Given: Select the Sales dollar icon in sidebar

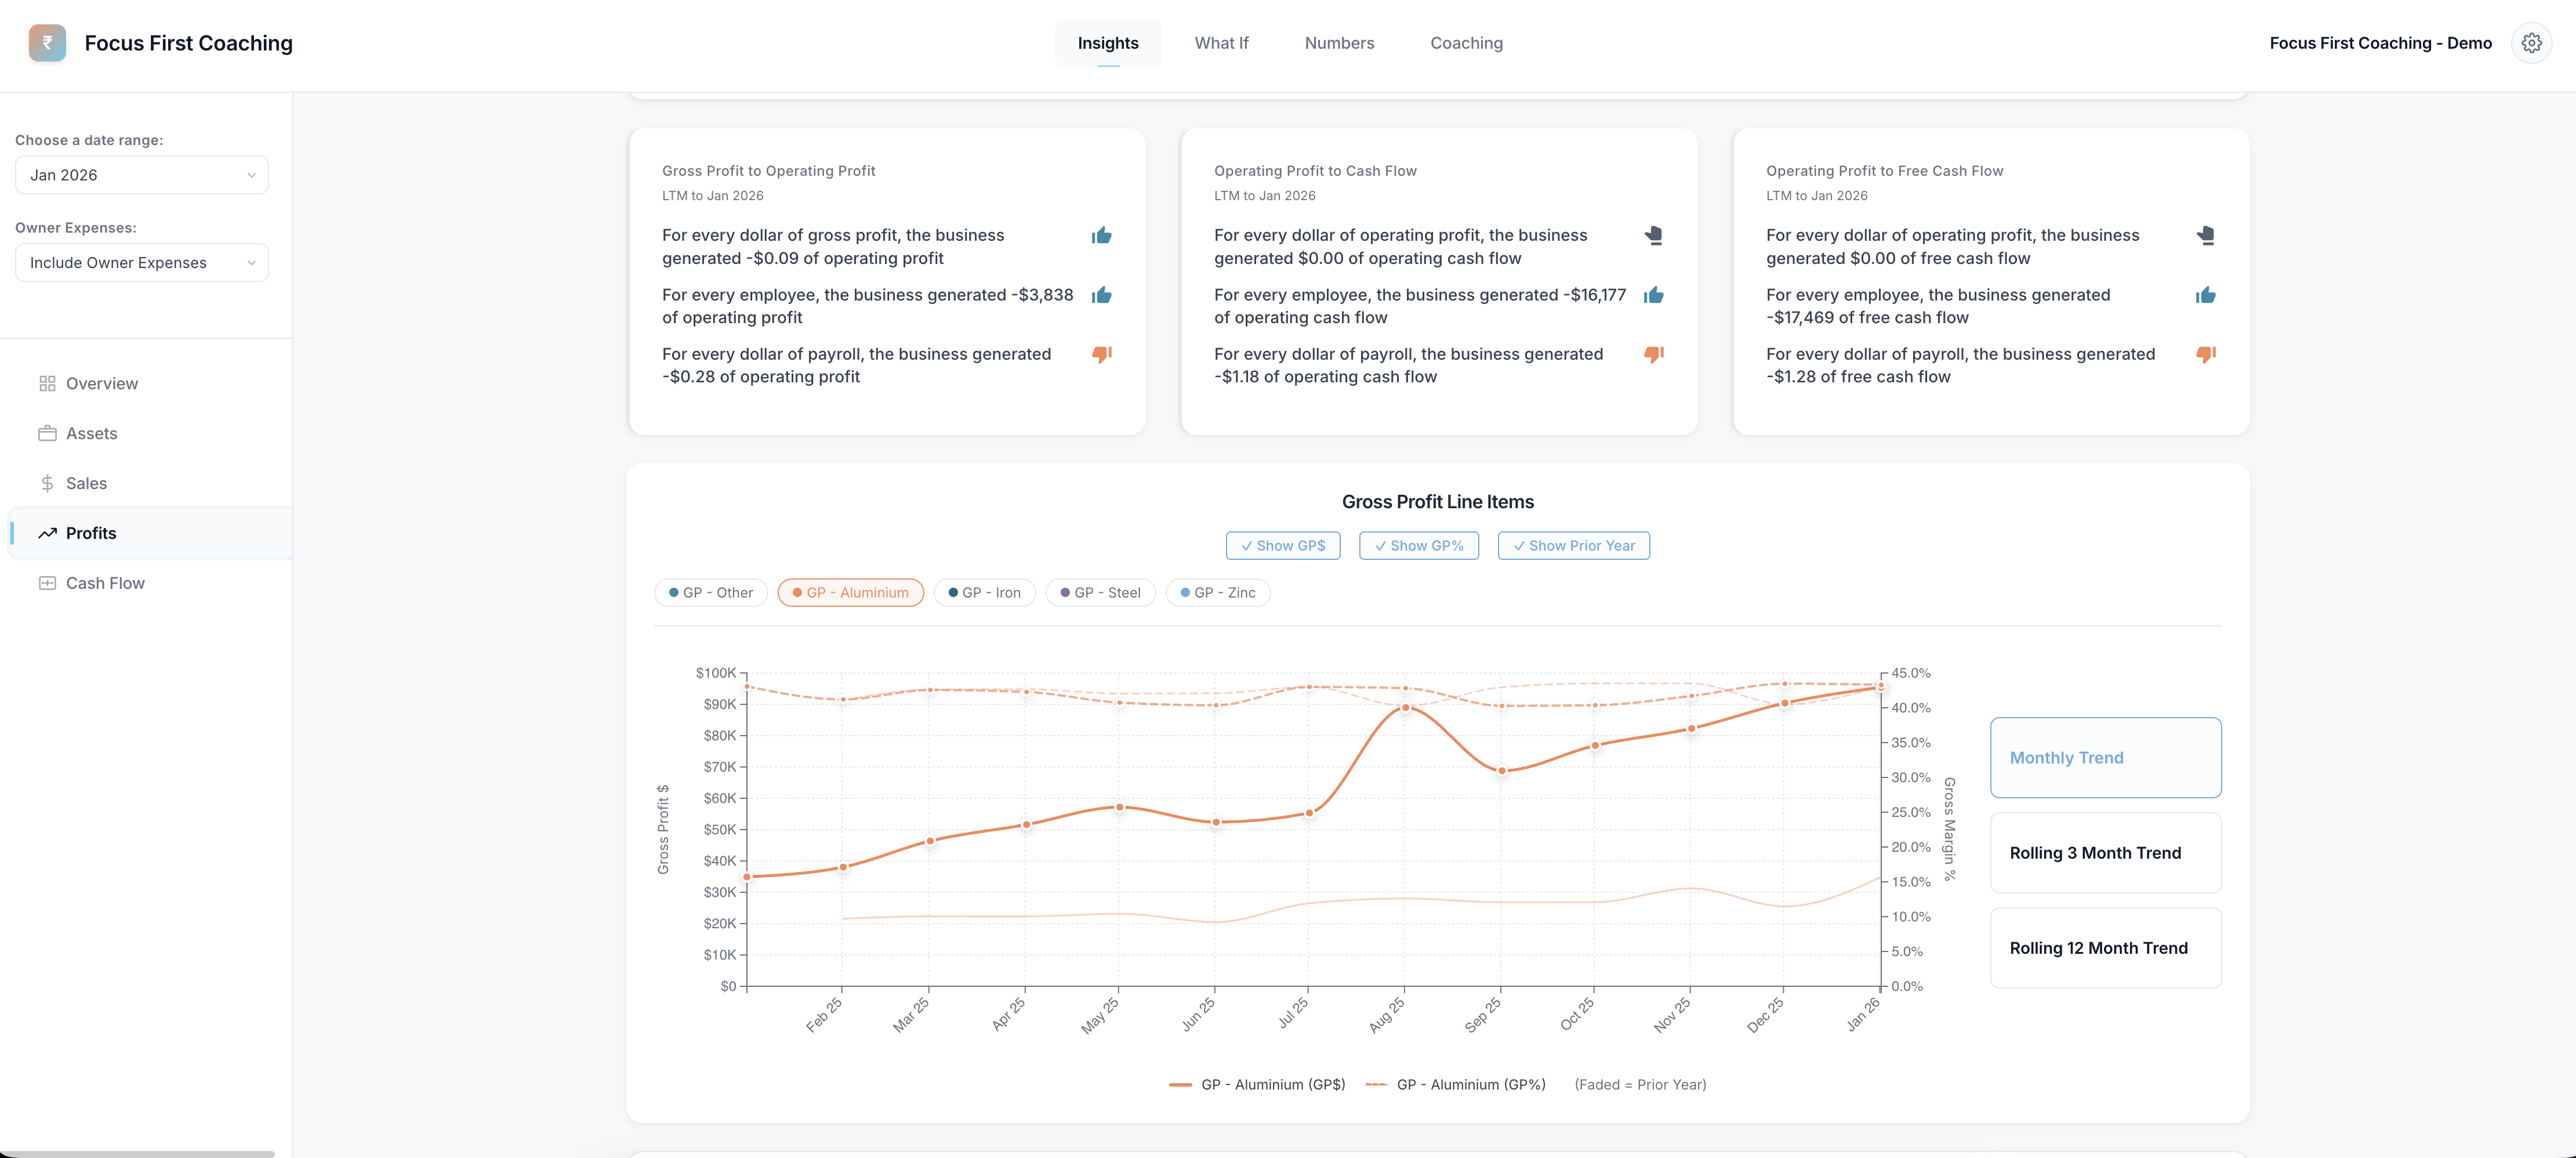Looking at the screenshot, I should (47, 483).
